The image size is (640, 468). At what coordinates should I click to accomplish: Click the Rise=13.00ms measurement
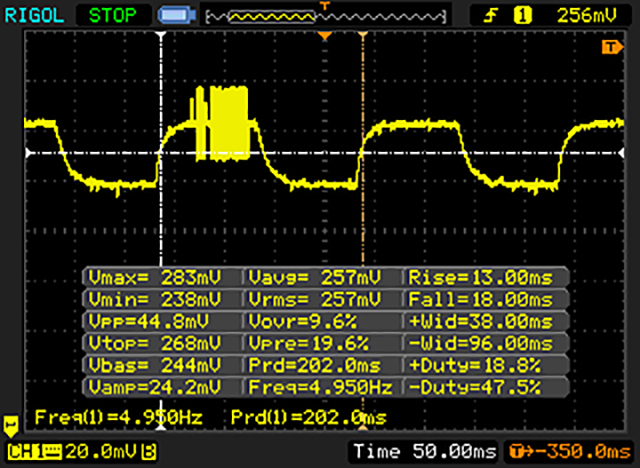point(486,277)
